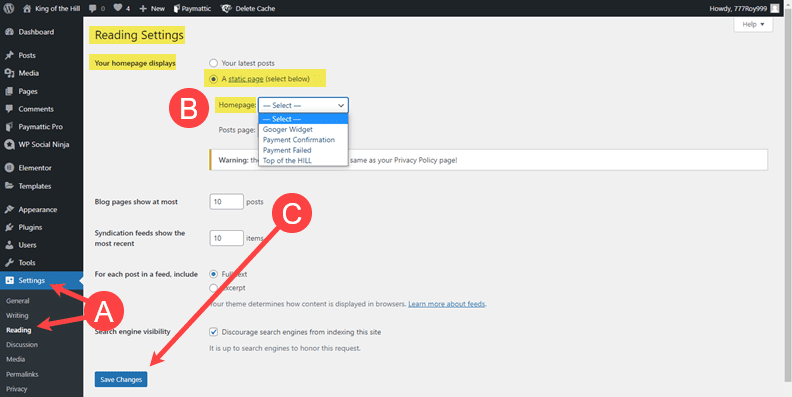Click the Paymattic icon in admin bar

(x=176, y=9)
